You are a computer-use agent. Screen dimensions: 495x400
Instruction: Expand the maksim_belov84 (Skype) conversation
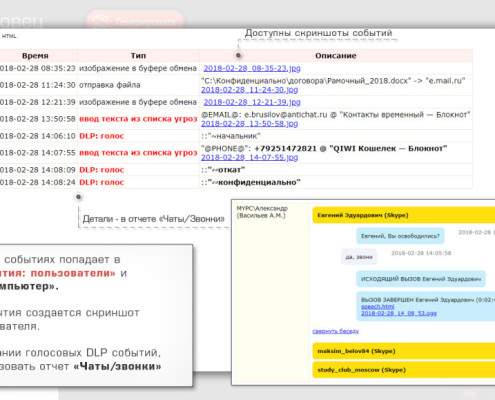(x=404, y=351)
